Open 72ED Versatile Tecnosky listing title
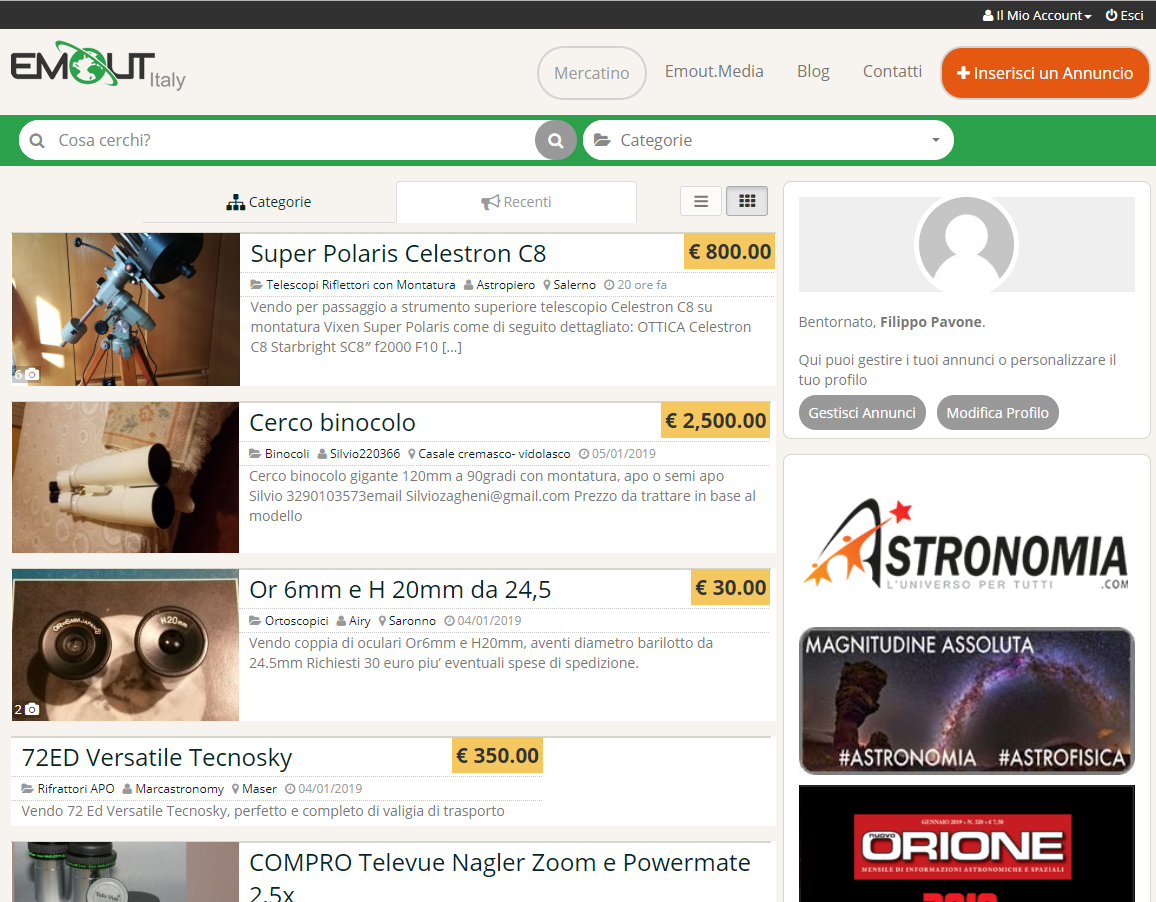The height and width of the screenshot is (902, 1156). 157,758
